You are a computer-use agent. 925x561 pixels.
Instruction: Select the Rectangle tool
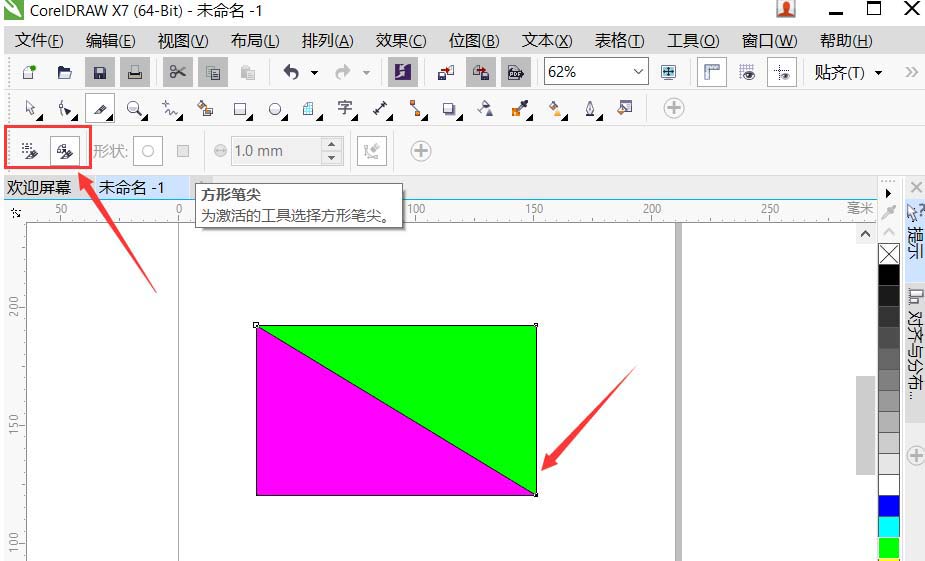241,109
